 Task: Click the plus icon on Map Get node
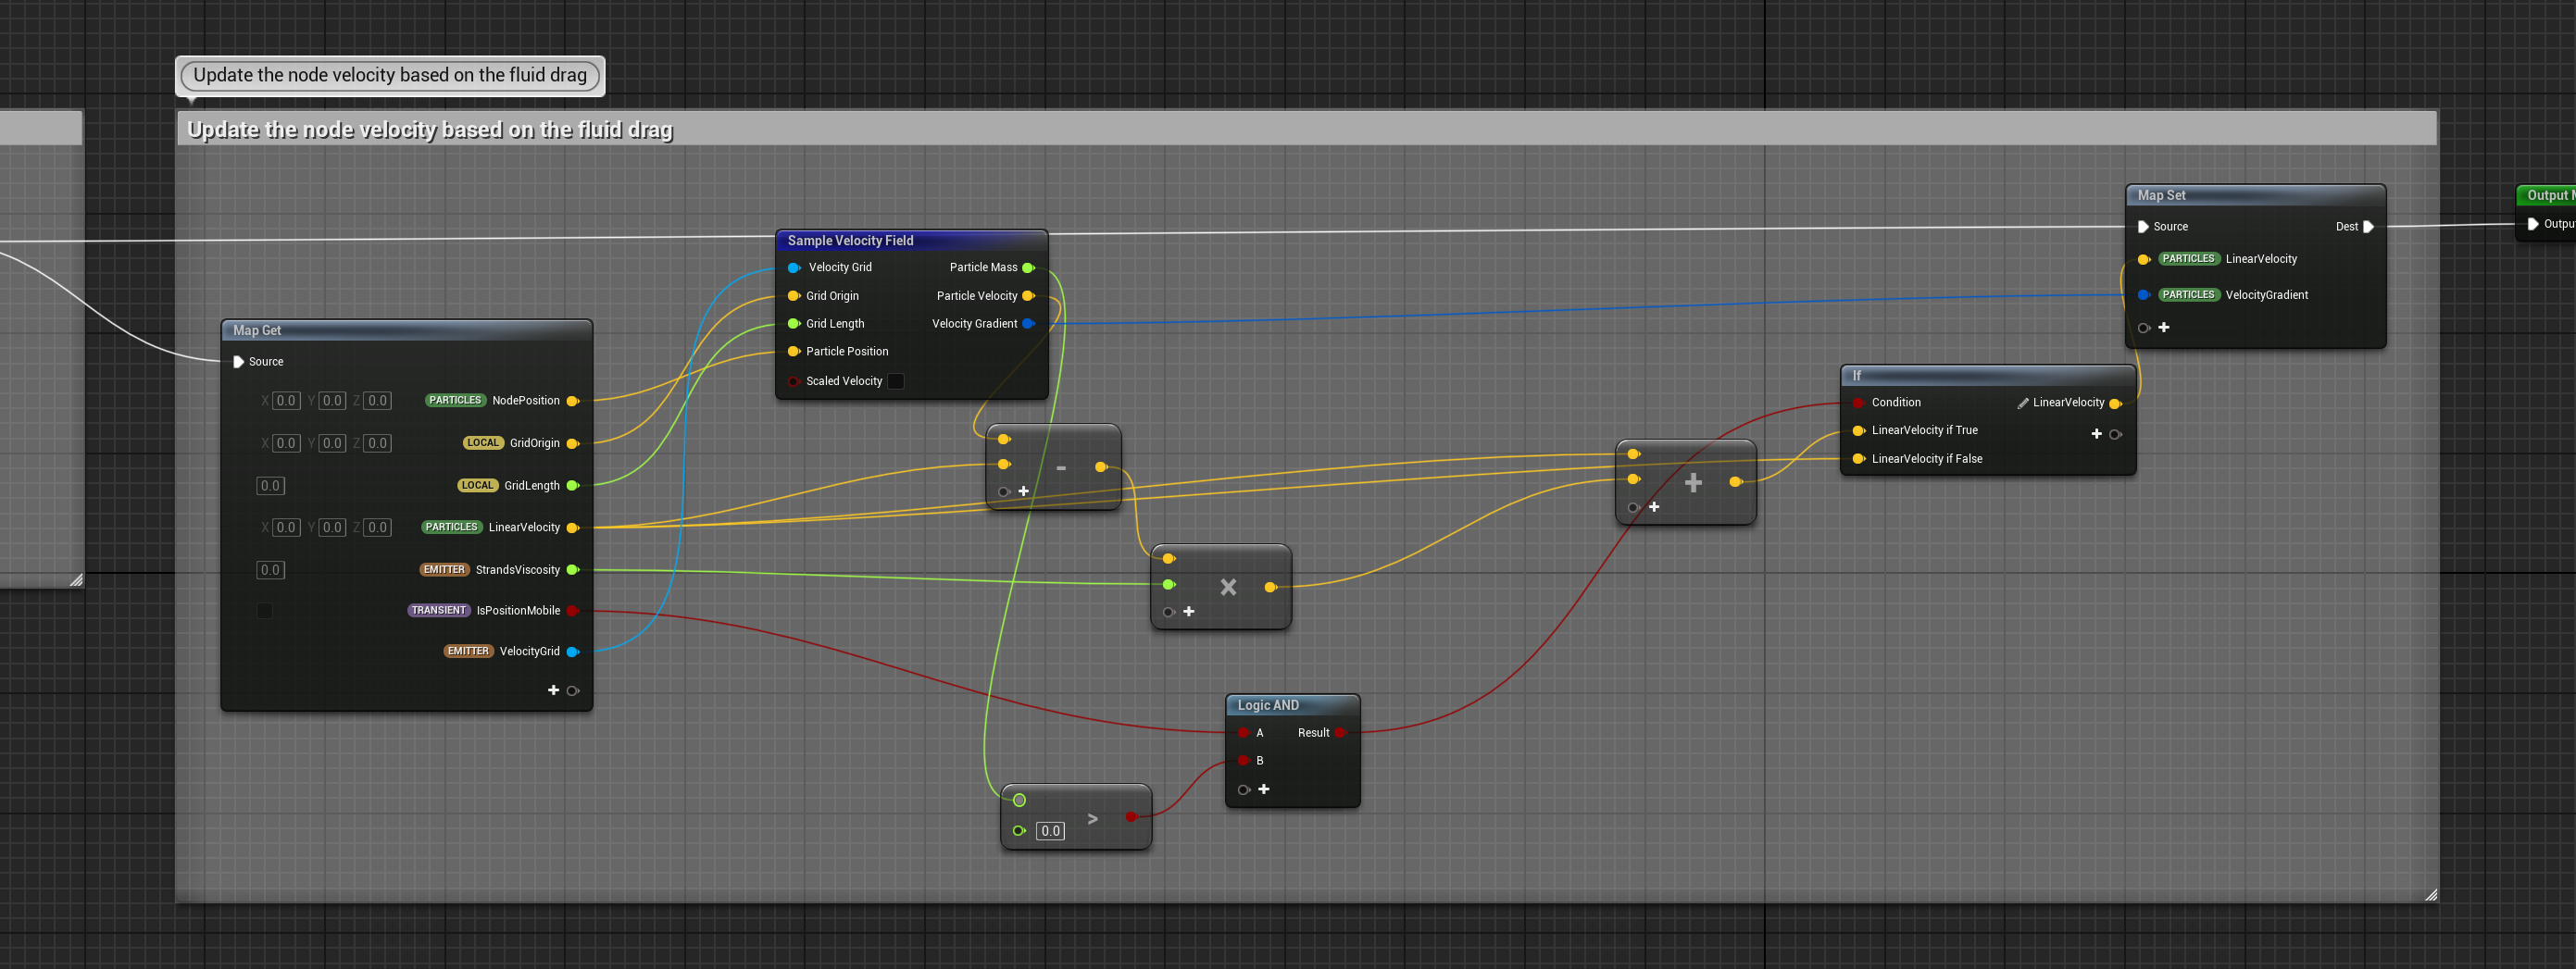click(553, 690)
